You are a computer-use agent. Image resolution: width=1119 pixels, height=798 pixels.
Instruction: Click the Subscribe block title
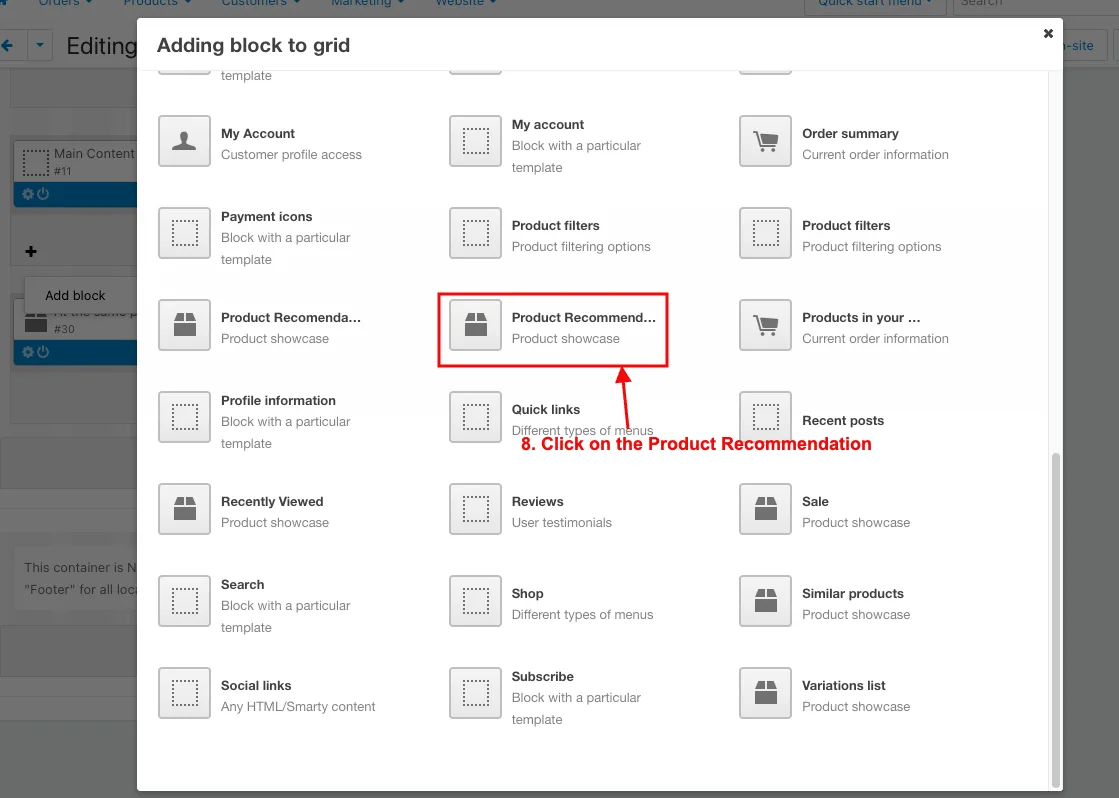click(542, 677)
